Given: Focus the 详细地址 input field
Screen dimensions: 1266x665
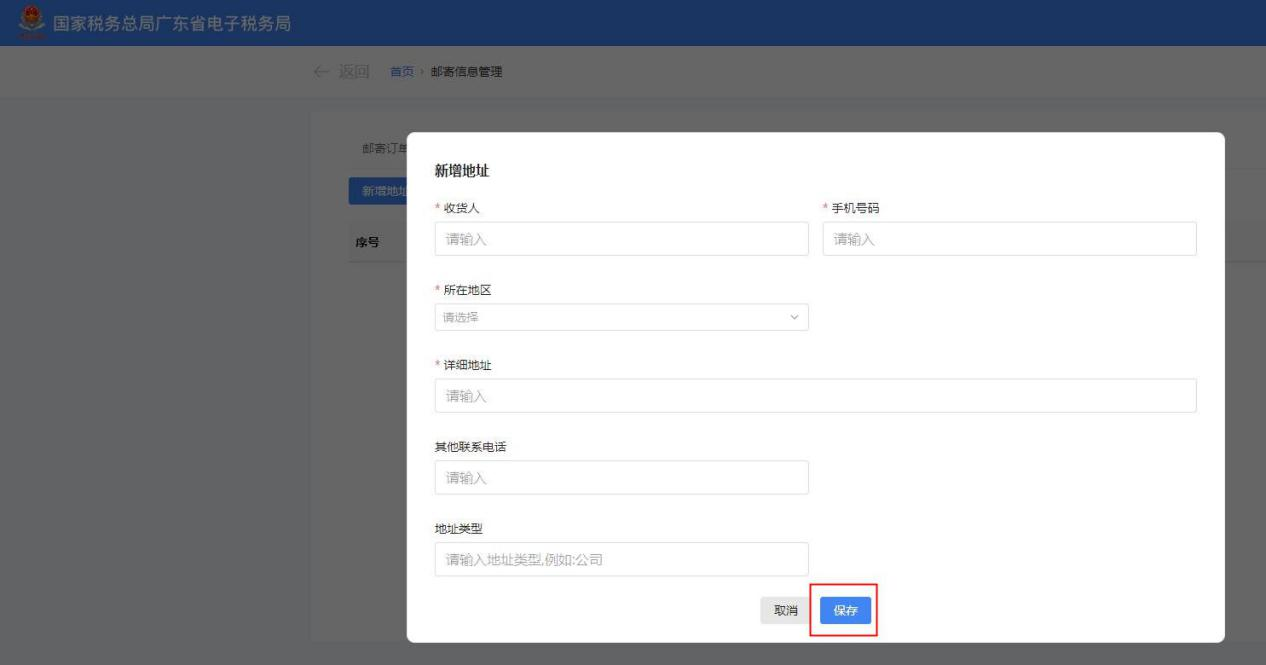Looking at the screenshot, I should (x=815, y=396).
